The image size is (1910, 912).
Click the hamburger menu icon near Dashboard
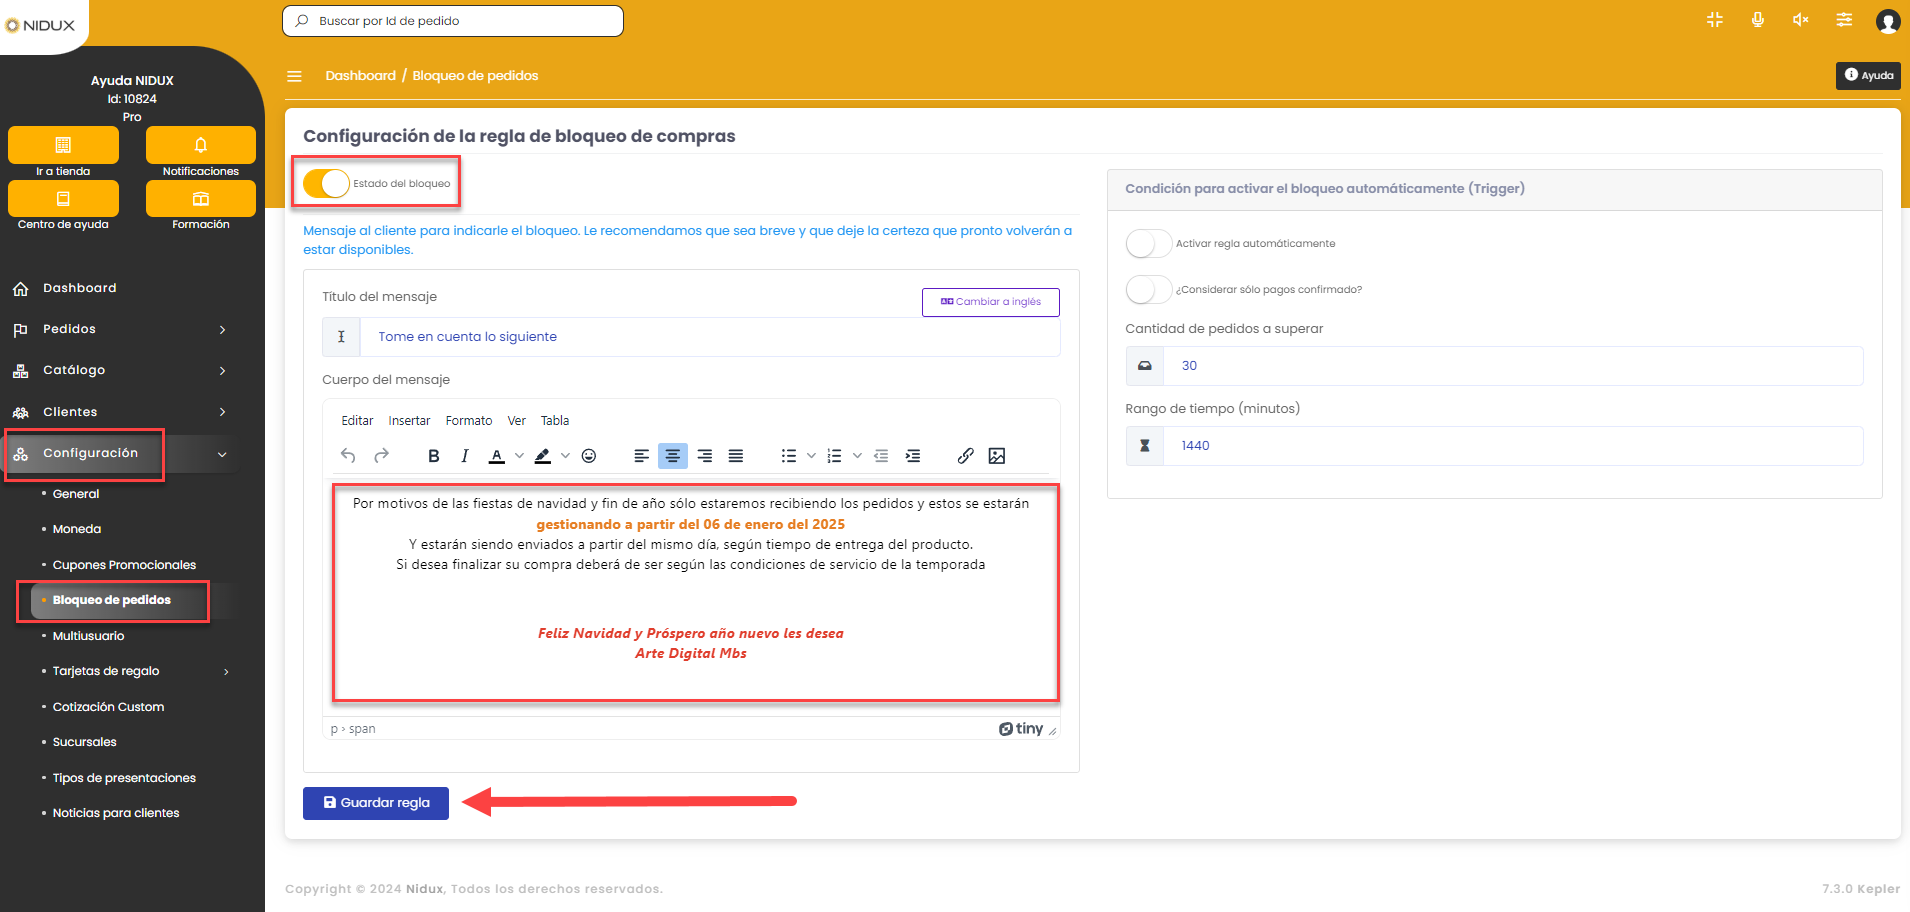294,76
